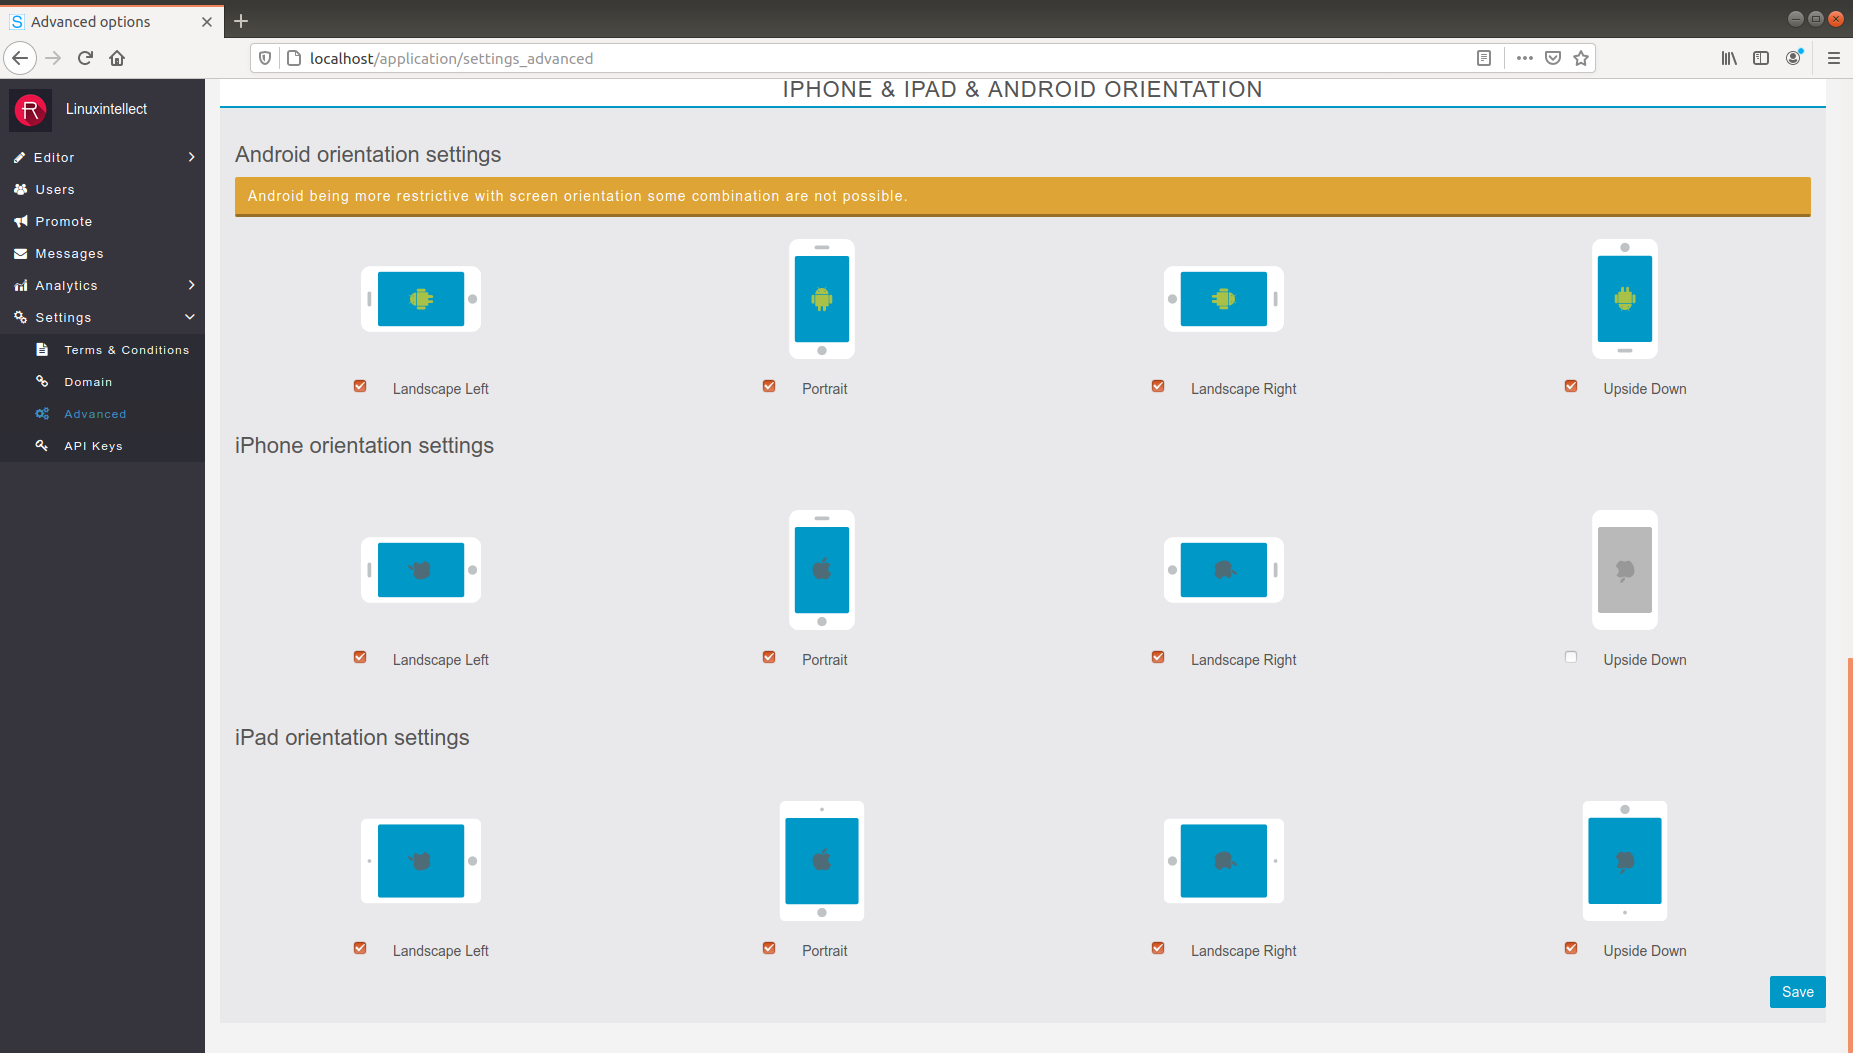The width and height of the screenshot is (1853, 1053).
Task: Select the Users sidebar icon
Action: (54, 189)
